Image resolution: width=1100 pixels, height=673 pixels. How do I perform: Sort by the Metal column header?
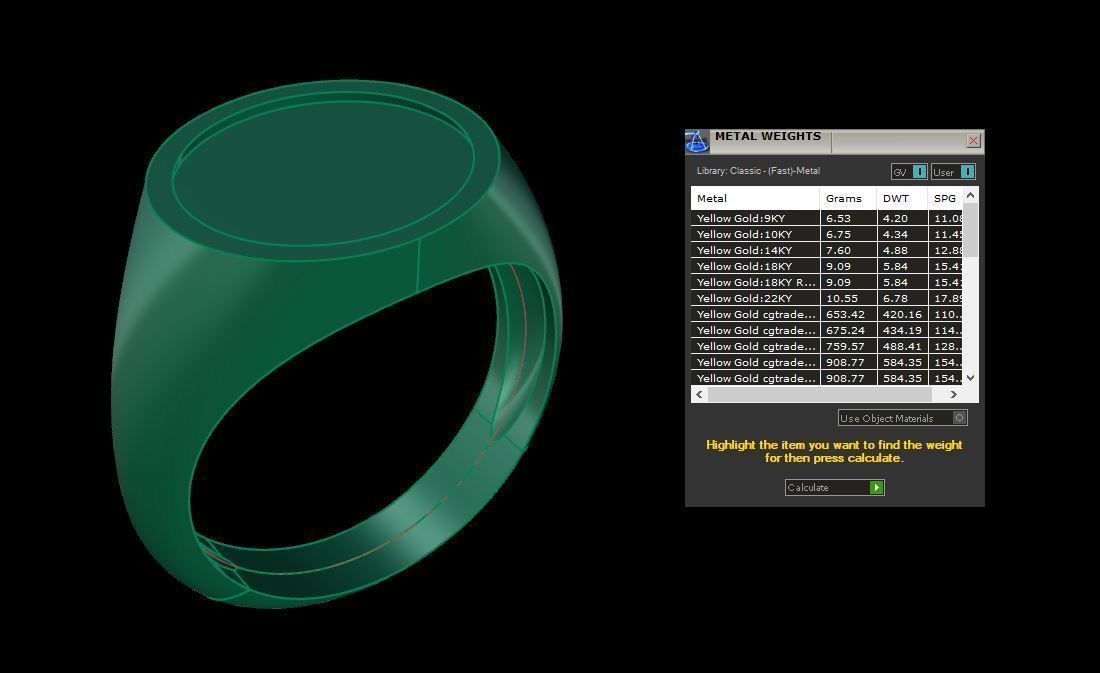[755, 199]
